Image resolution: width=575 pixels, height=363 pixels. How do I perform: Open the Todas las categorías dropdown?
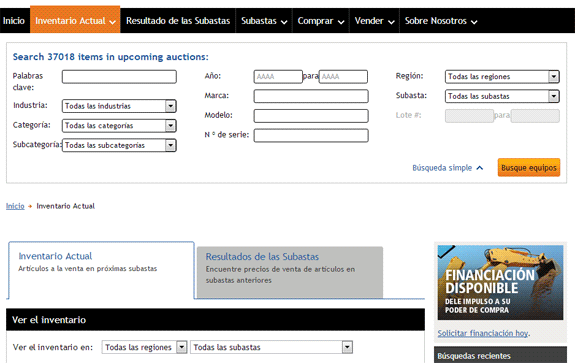pyautogui.click(x=119, y=126)
